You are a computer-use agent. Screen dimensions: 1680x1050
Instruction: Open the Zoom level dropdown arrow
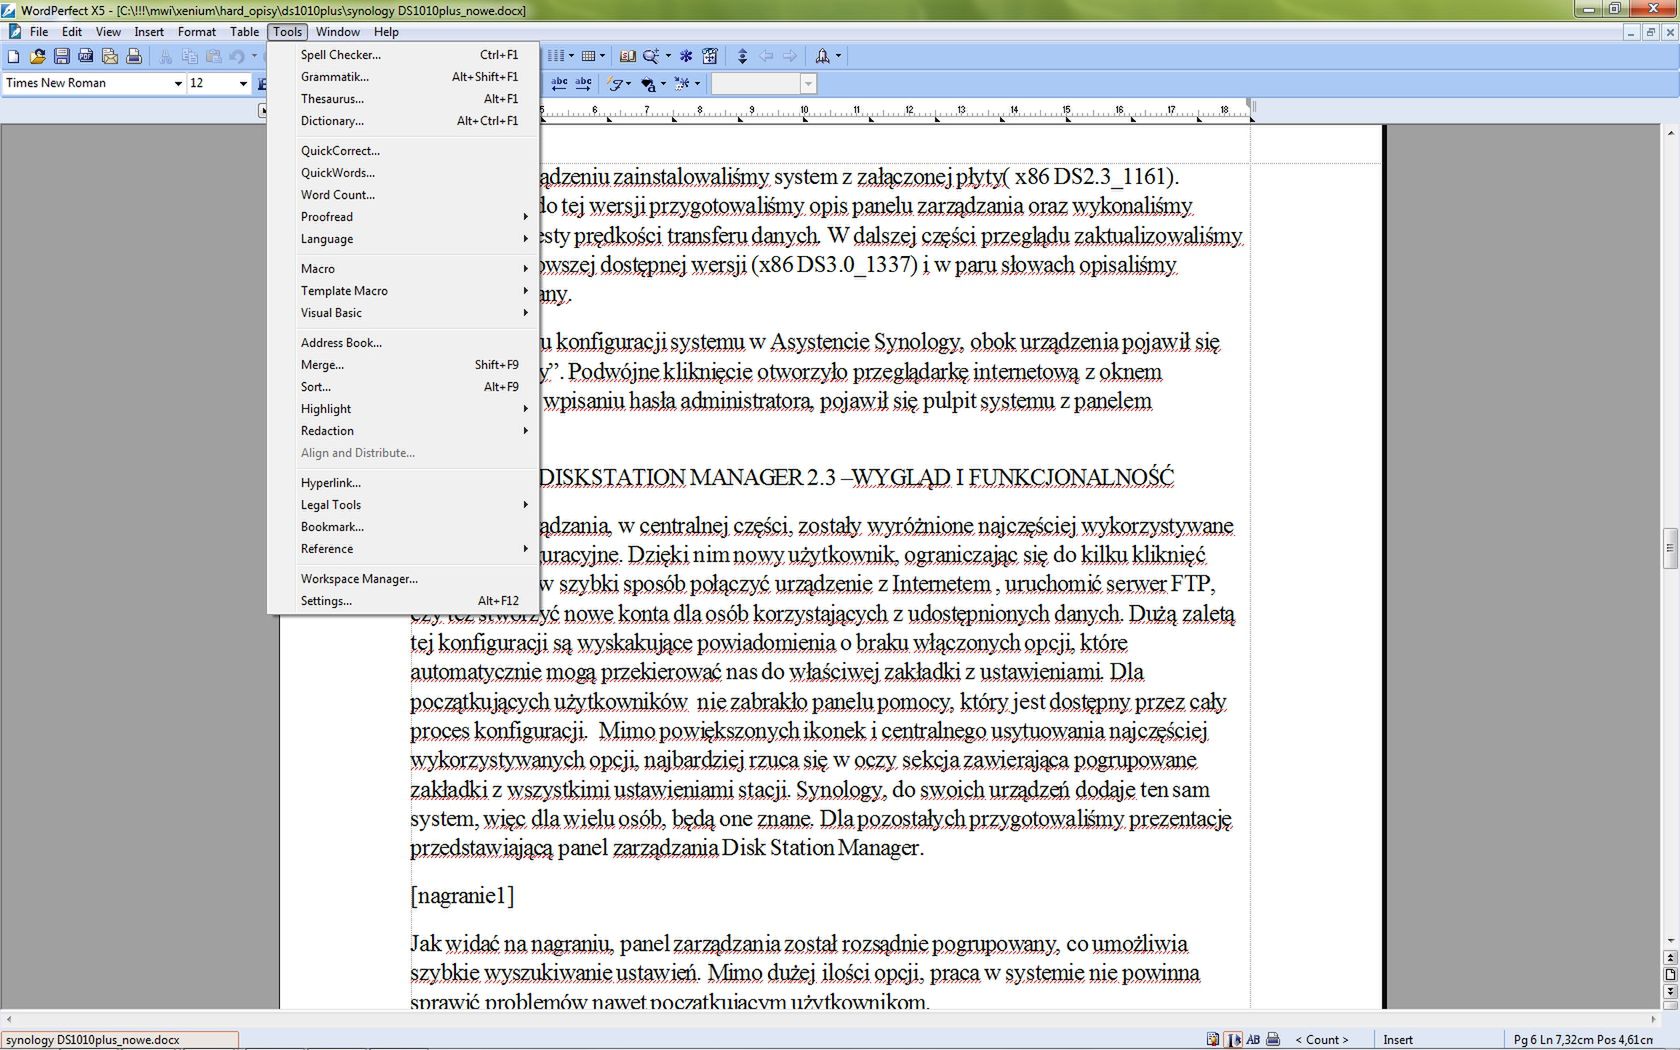point(668,56)
